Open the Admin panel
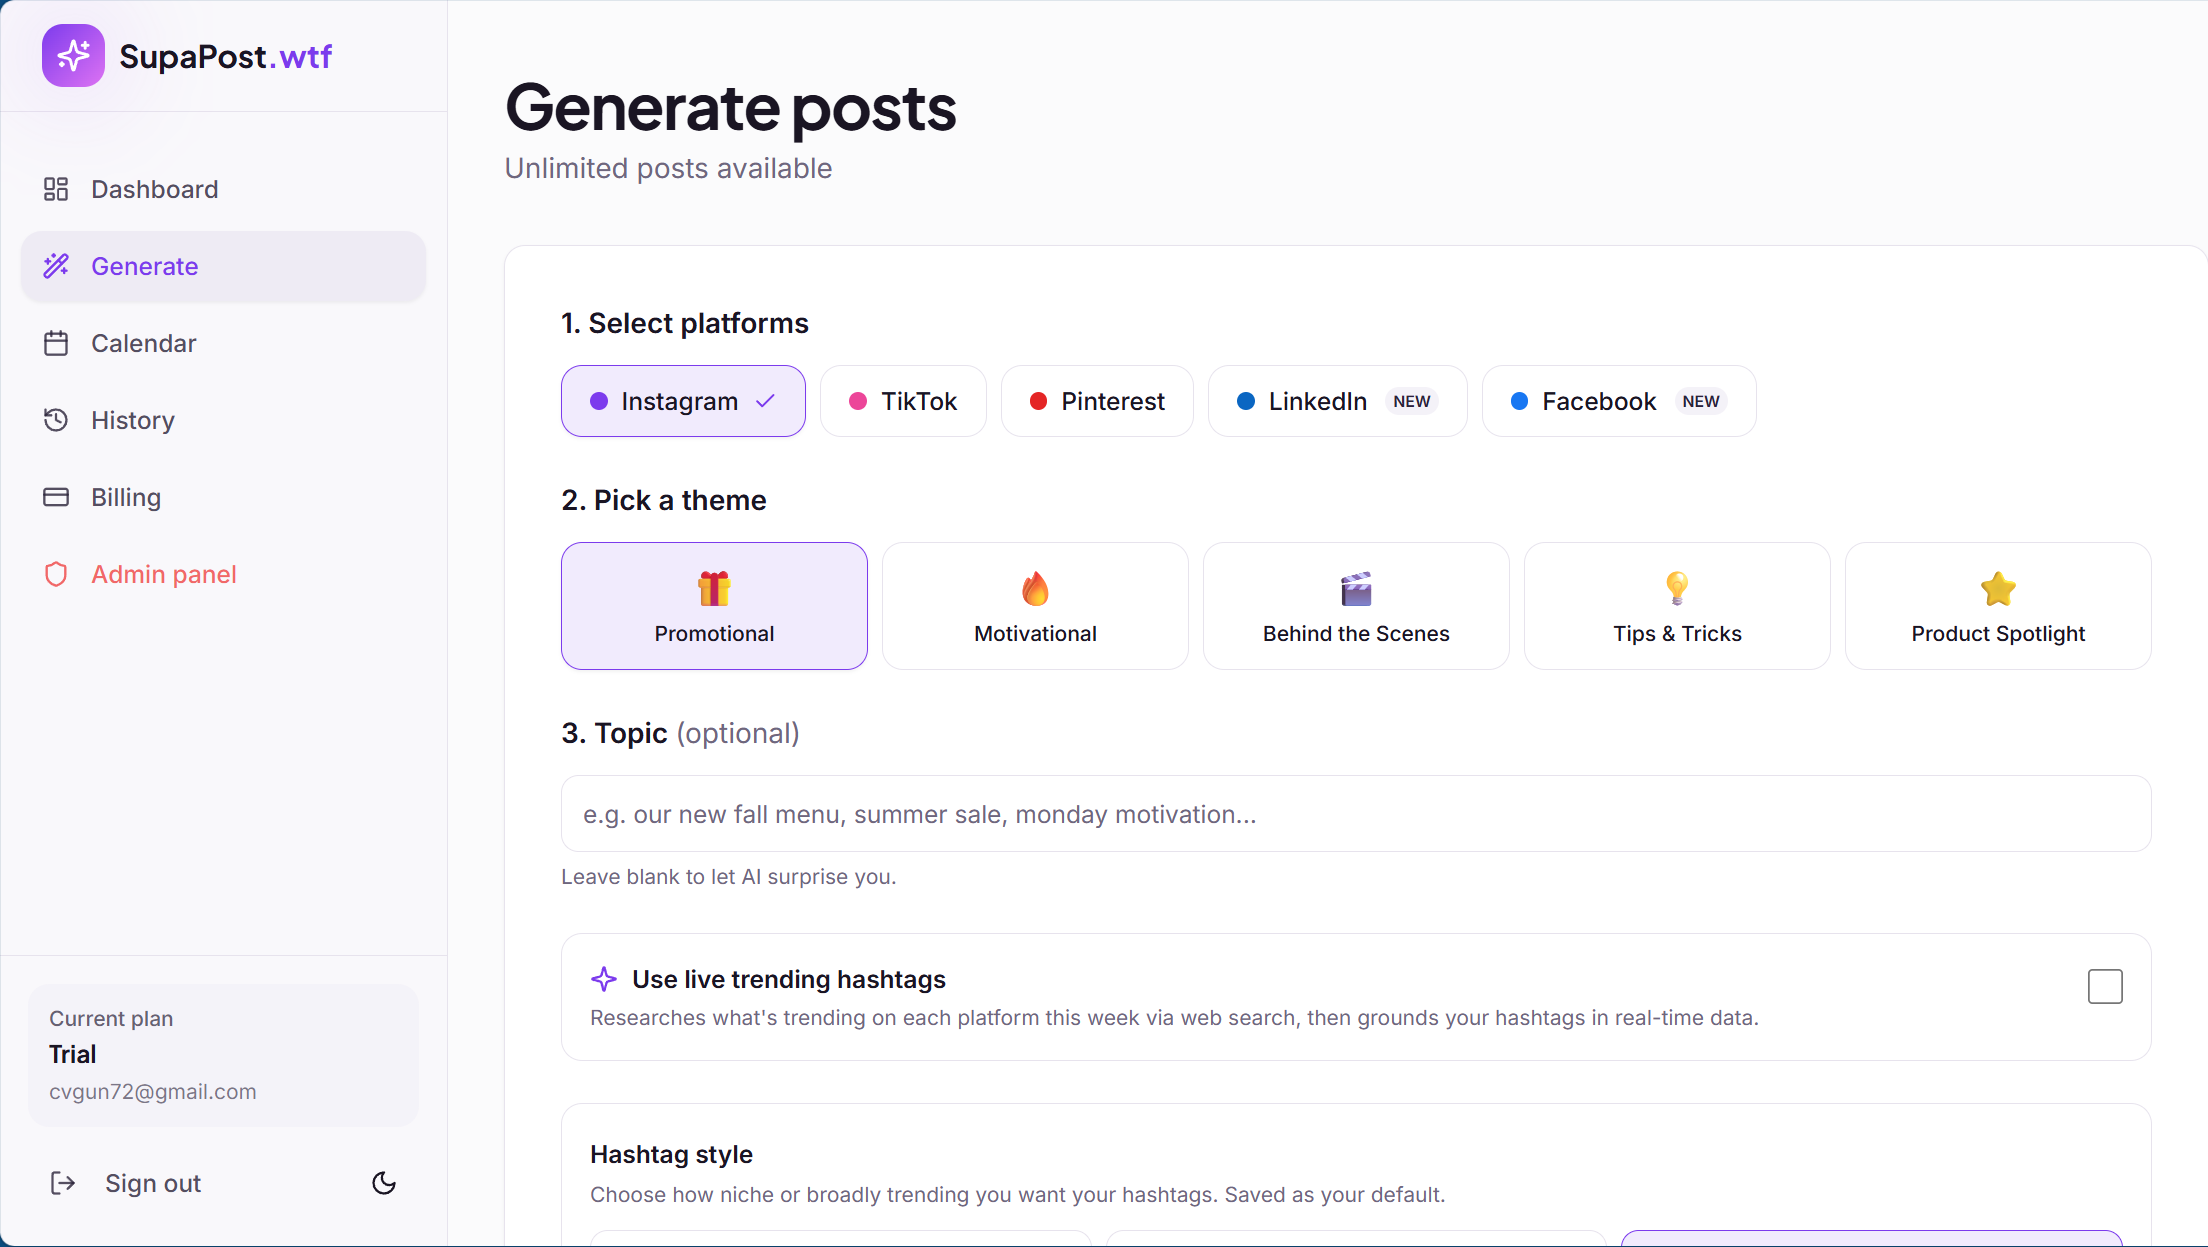2208x1247 pixels. 223,574
